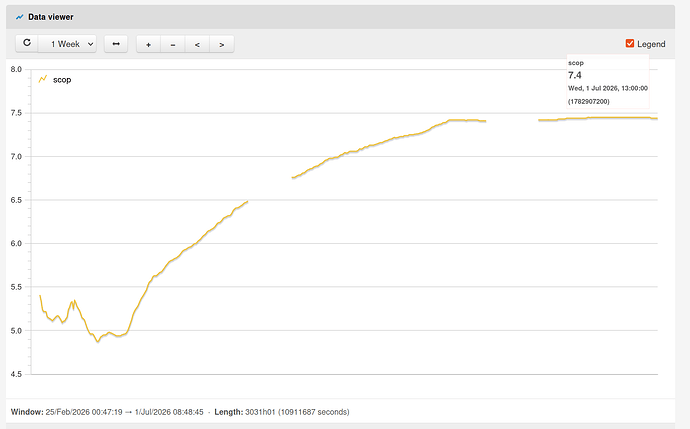Click the dropdown chevron beside 1 Week

90,44
